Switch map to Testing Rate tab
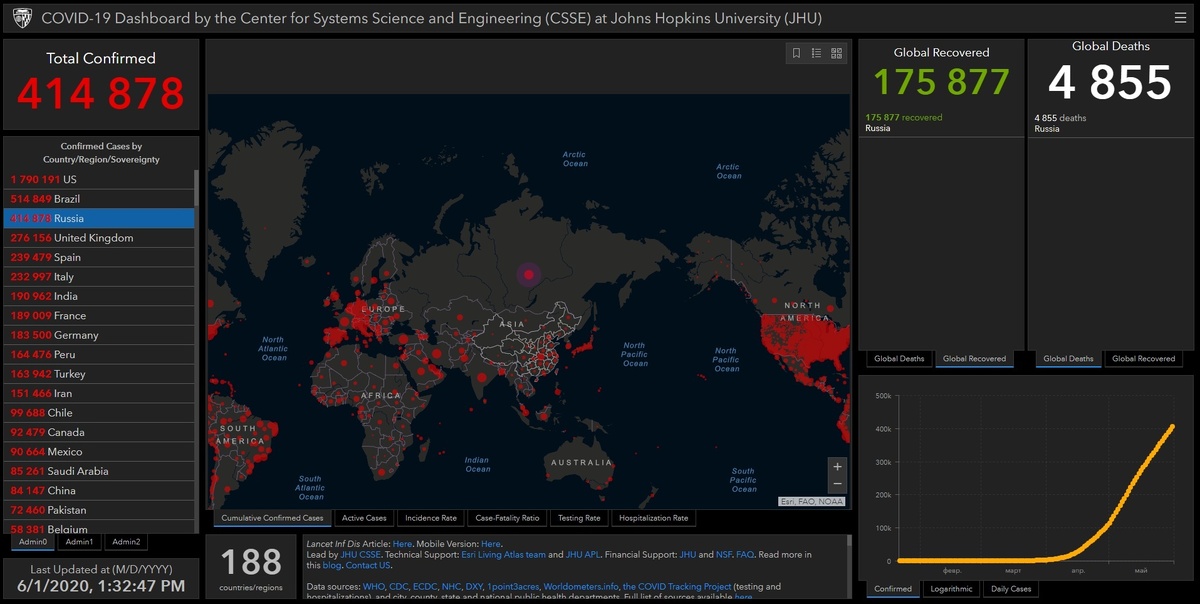Viewport: 1200px width, 604px height. pos(579,518)
